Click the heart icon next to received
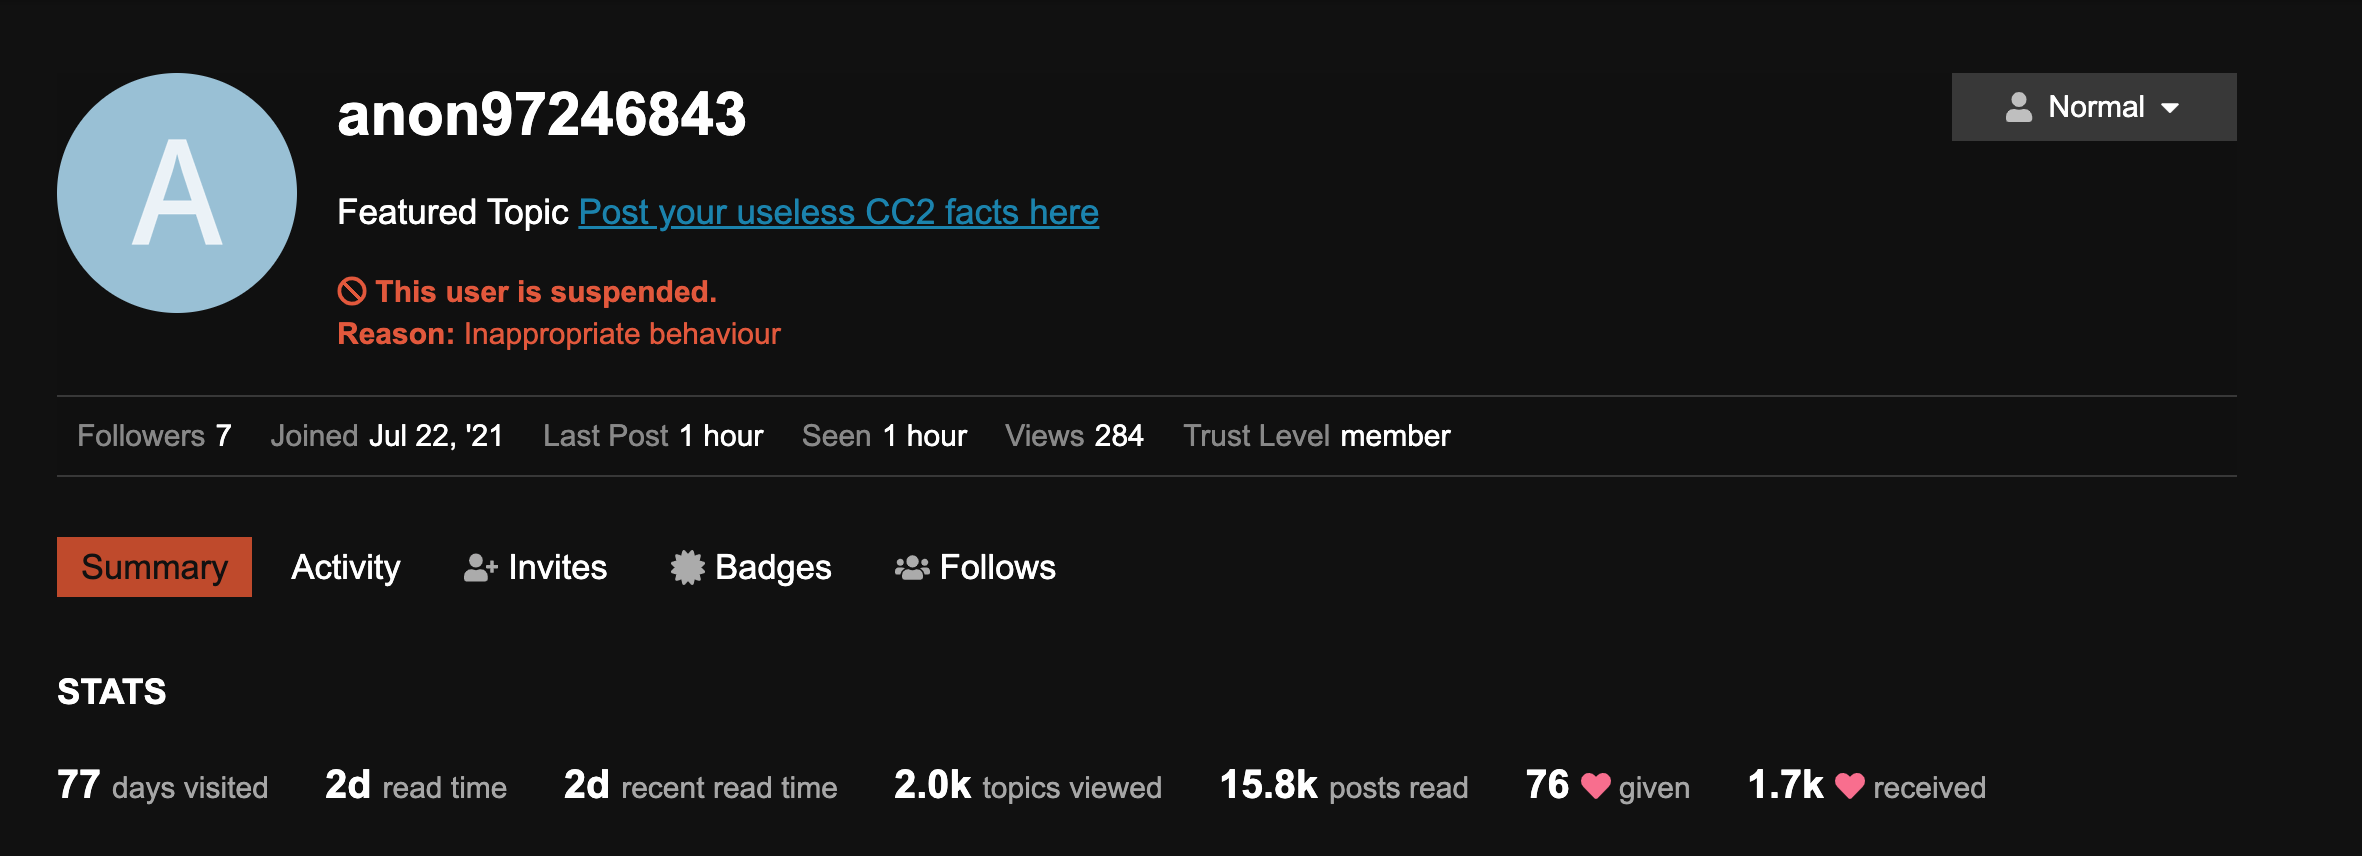Screen dimensions: 2362x856 pyautogui.click(x=1849, y=786)
